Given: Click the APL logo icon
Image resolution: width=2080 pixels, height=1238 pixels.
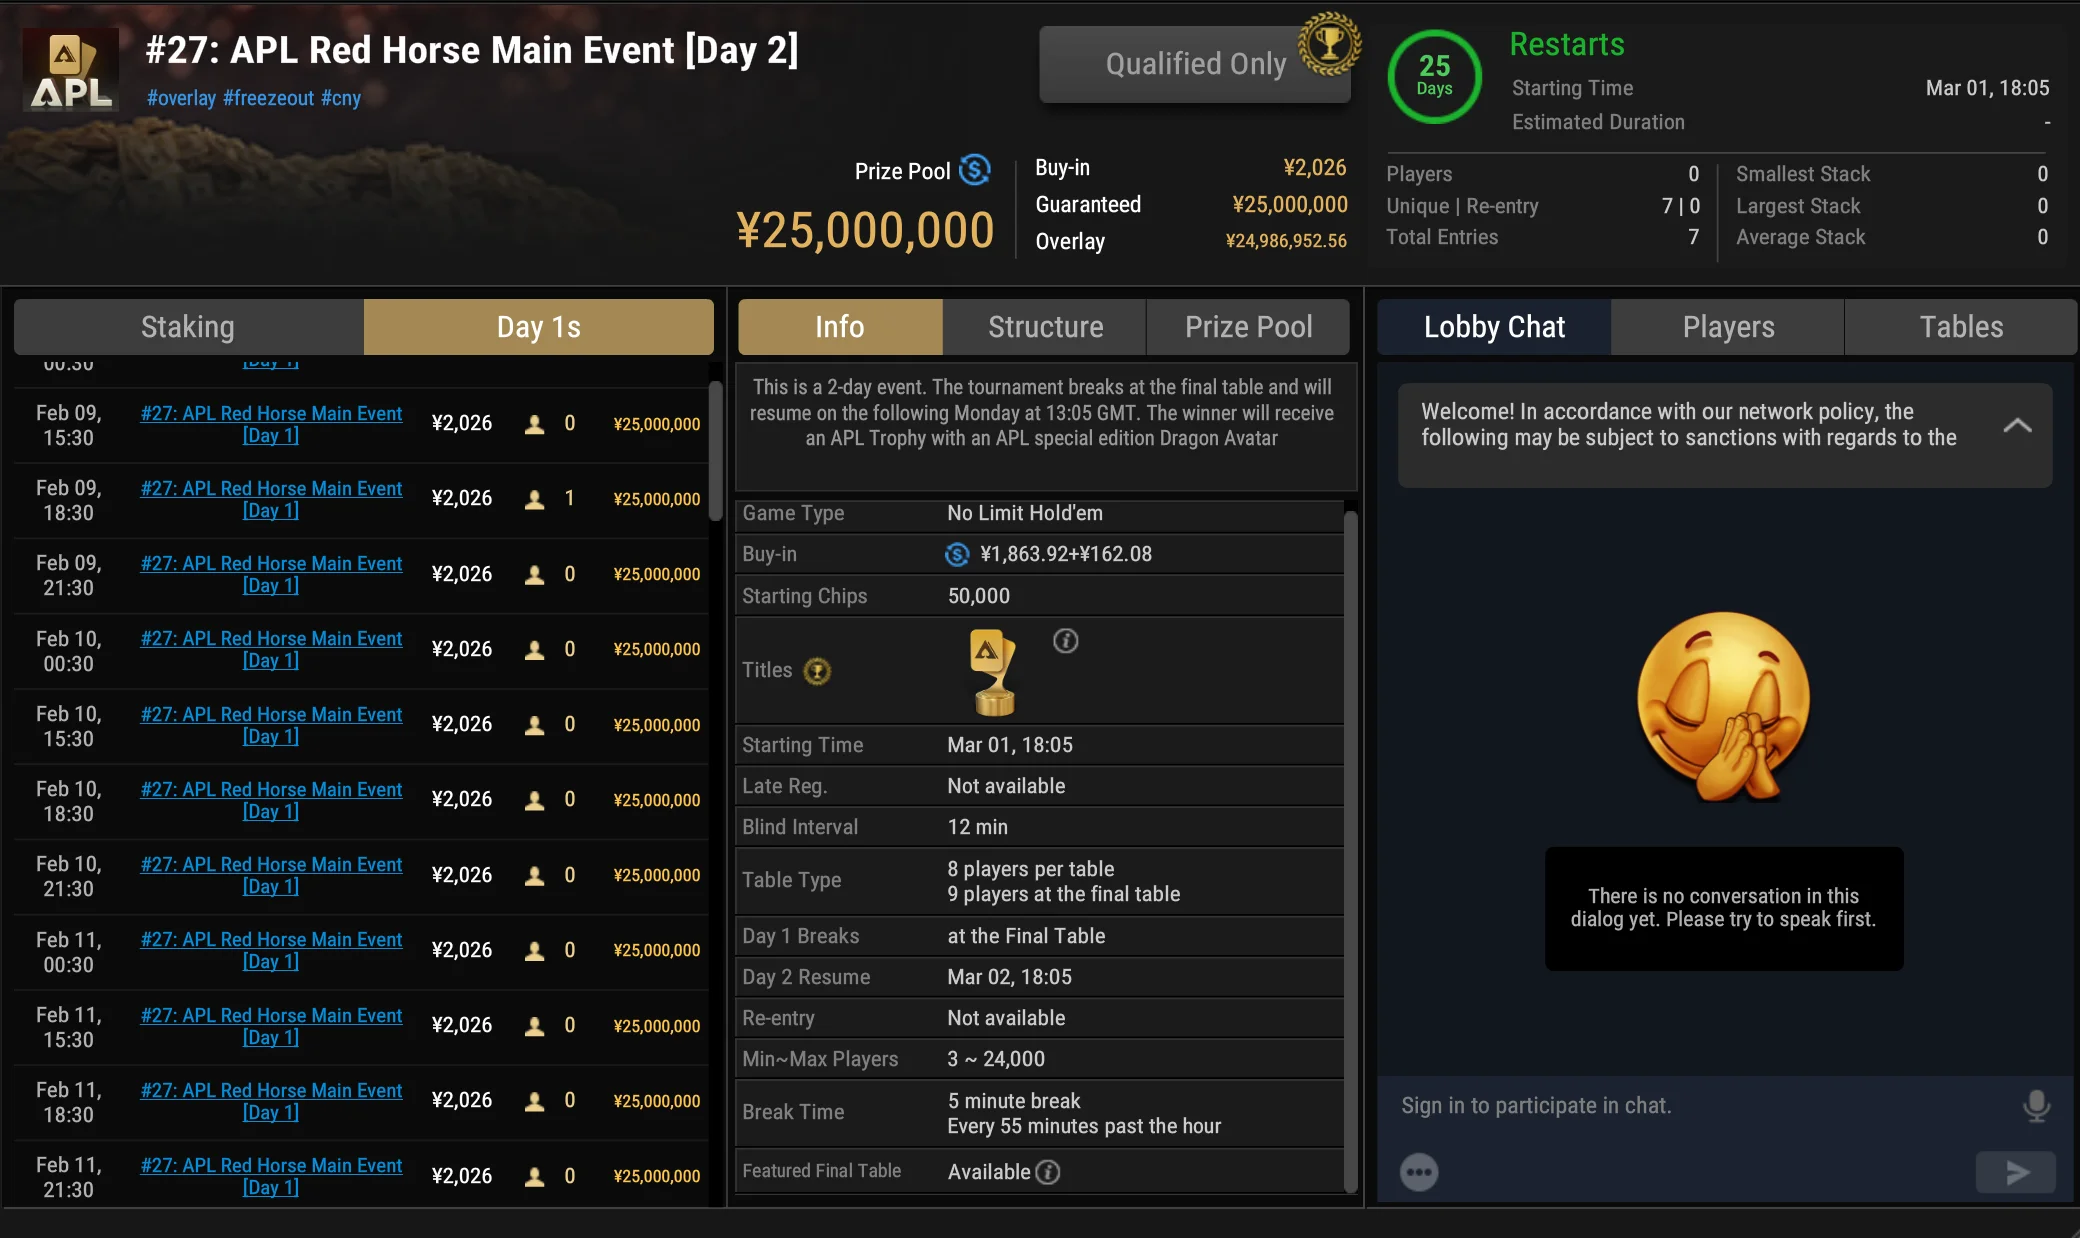Looking at the screenshot, I should pos(70,70).
